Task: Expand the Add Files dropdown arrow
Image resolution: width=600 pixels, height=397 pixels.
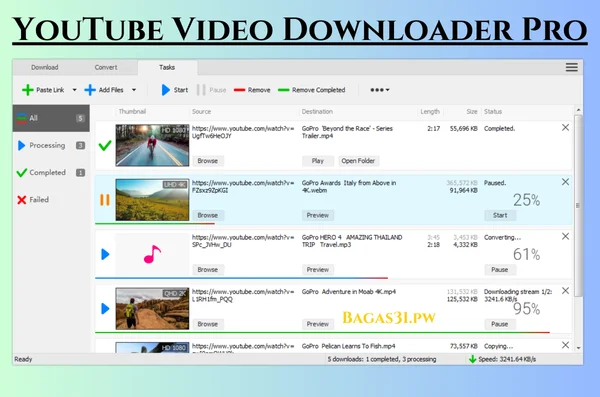Action: click(x=134, y=90)
